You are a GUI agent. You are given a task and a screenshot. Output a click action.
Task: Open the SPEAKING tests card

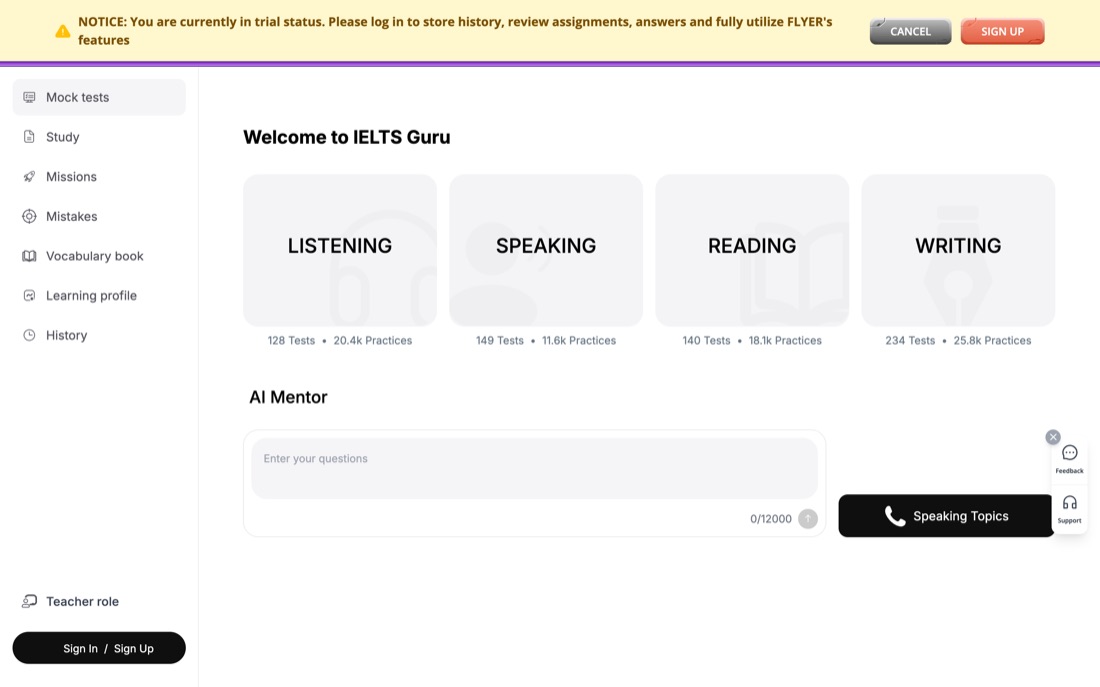pyautogui.click(x=546, y=250)
